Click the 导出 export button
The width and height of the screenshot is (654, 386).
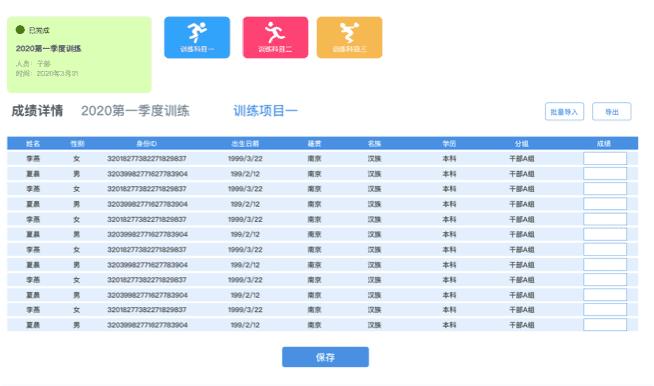[x=612, y=112]
